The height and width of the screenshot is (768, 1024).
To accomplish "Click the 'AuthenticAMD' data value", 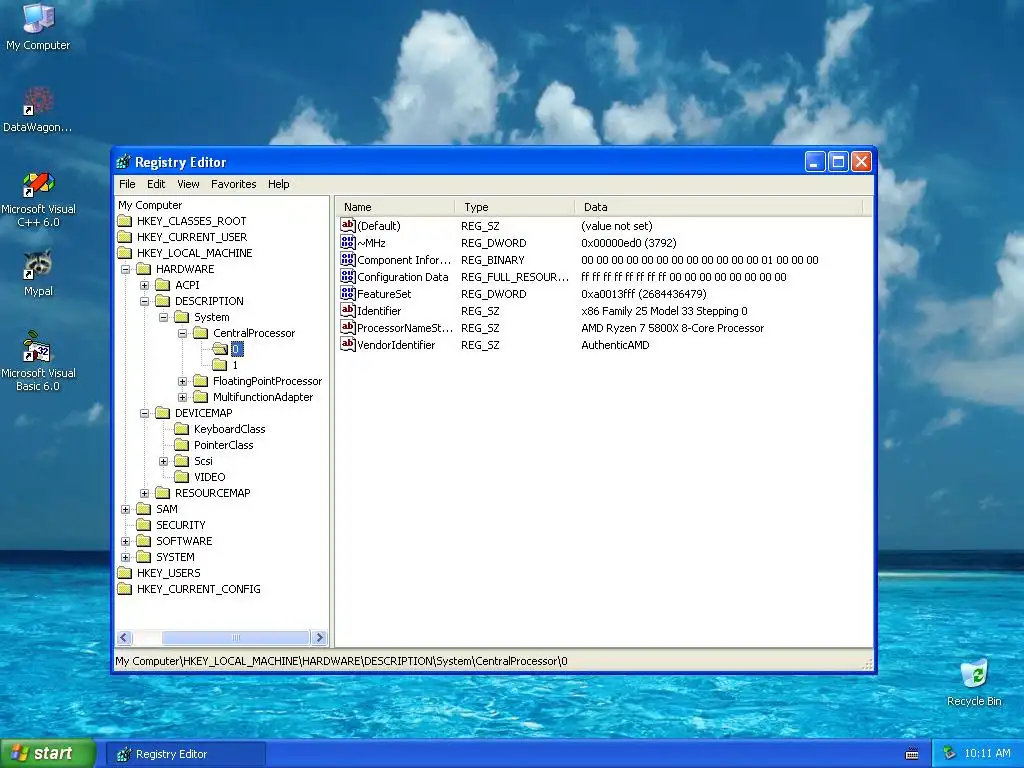I will coord(615,345).
